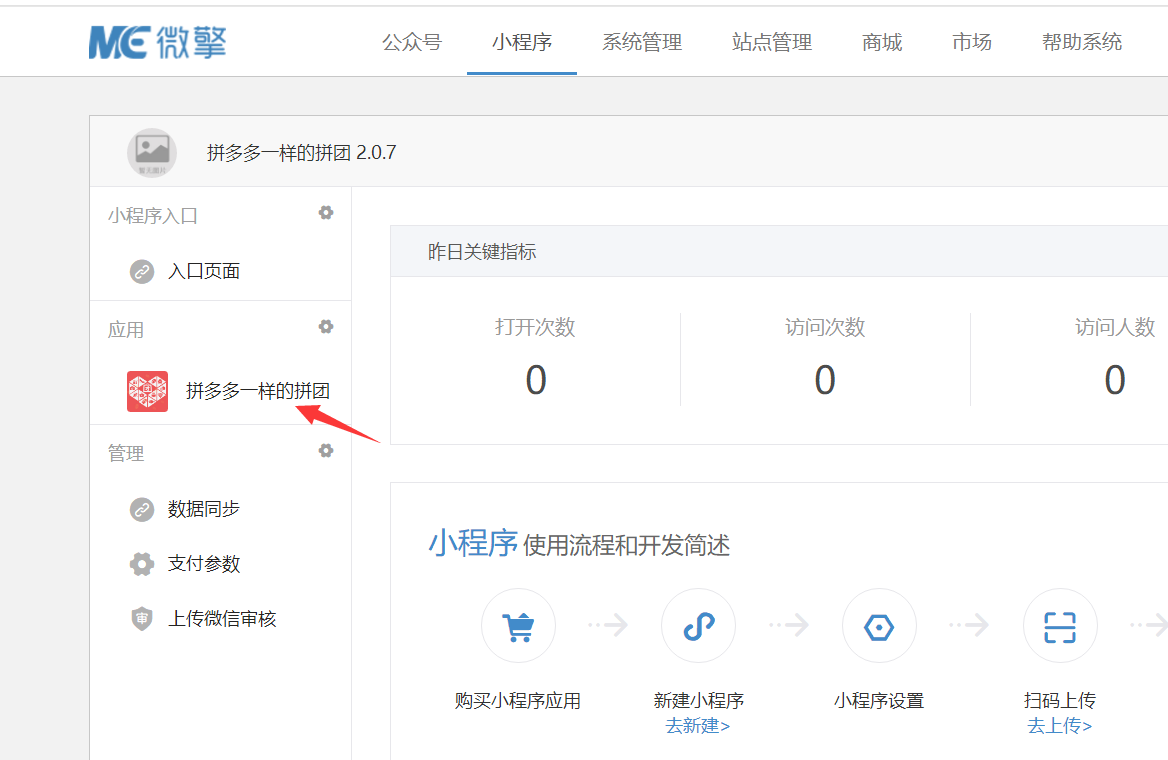
Task: Click the 微擎 ME logo
Action: coord(157,42)
